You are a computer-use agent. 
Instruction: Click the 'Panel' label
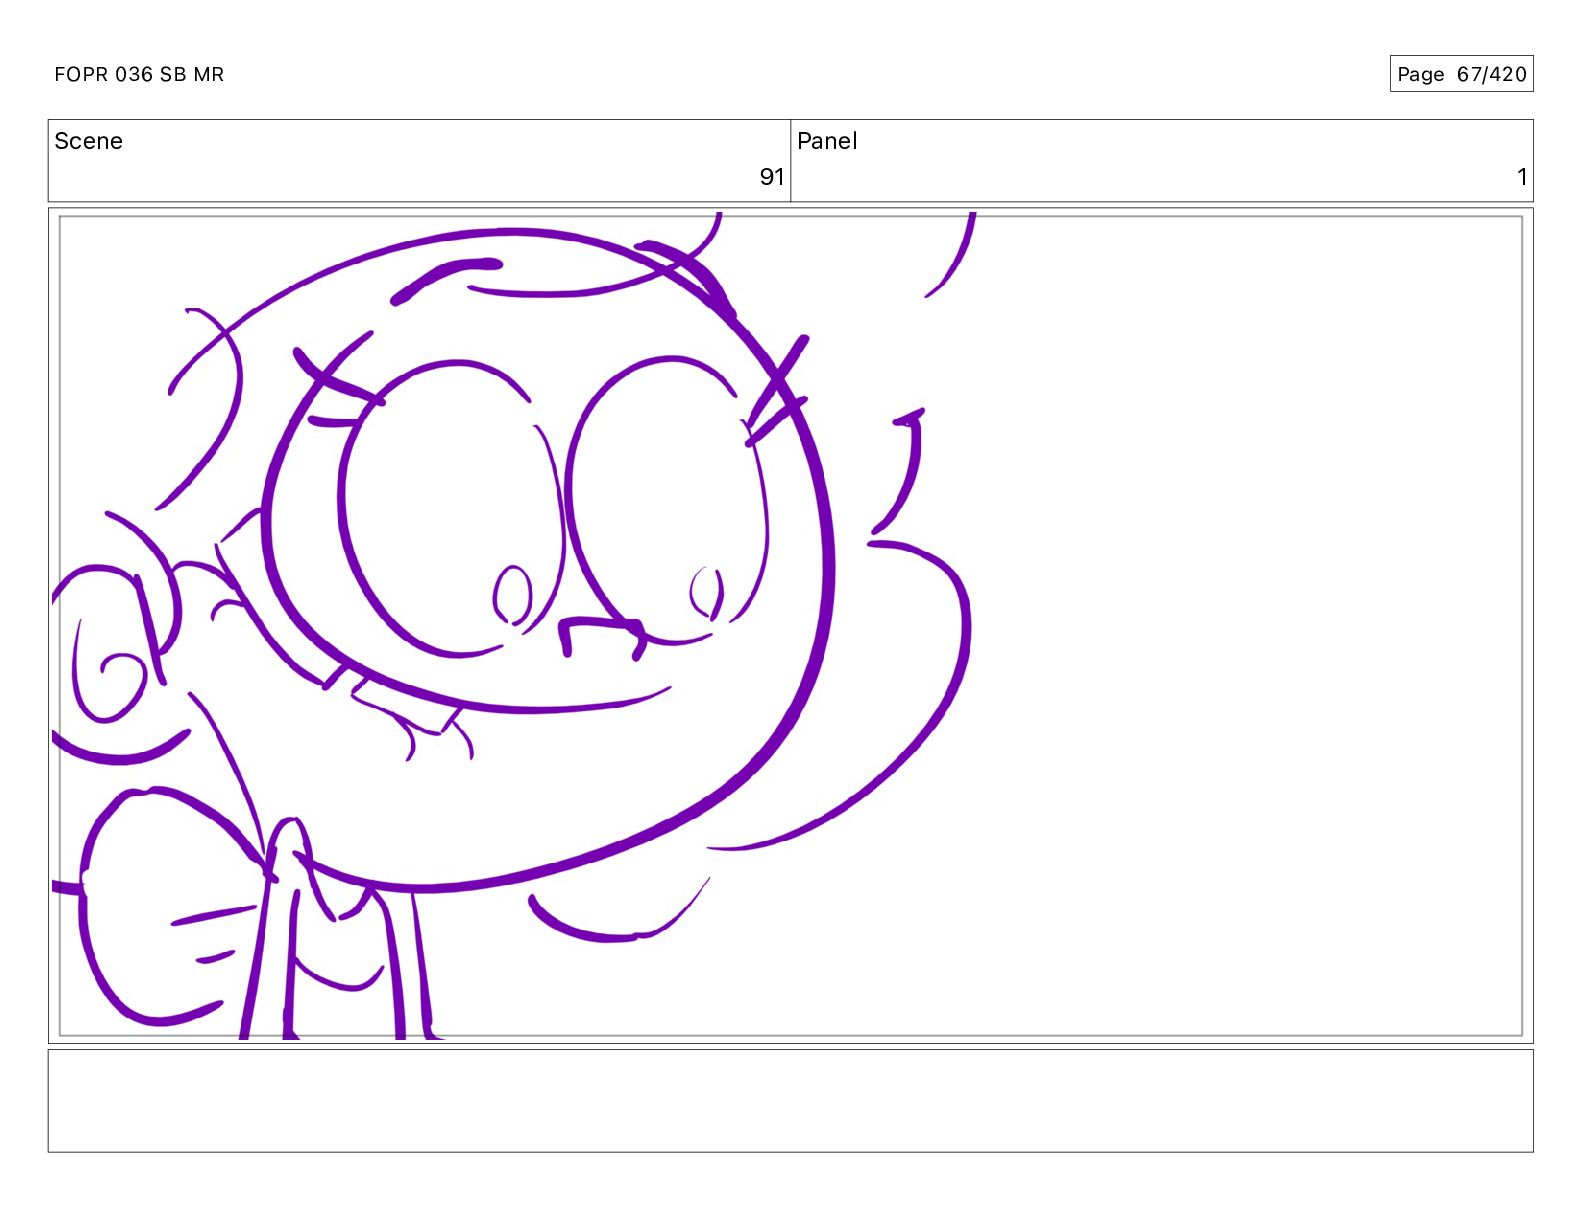pyautogui.click(x=827, y=141)
